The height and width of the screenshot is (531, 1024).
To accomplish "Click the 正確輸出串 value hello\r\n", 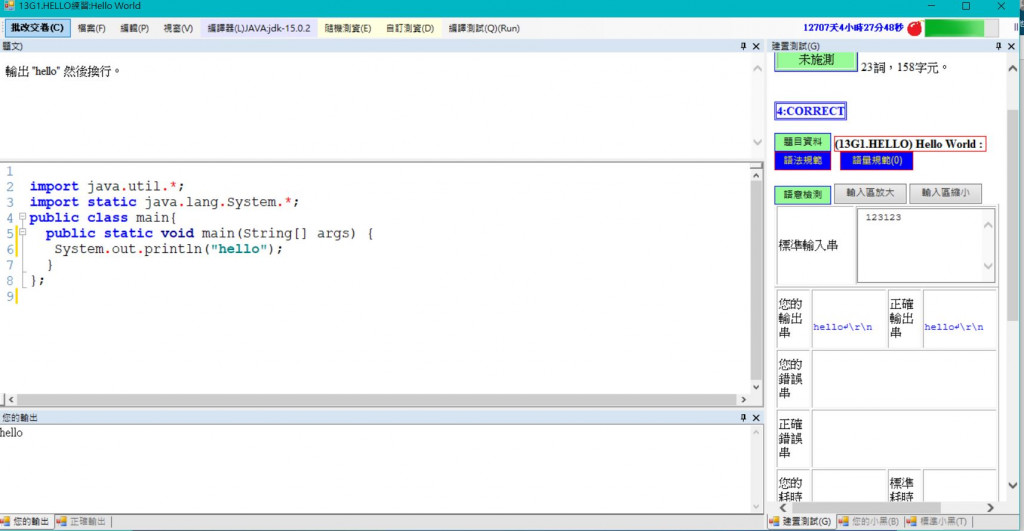I will point(953,327).
